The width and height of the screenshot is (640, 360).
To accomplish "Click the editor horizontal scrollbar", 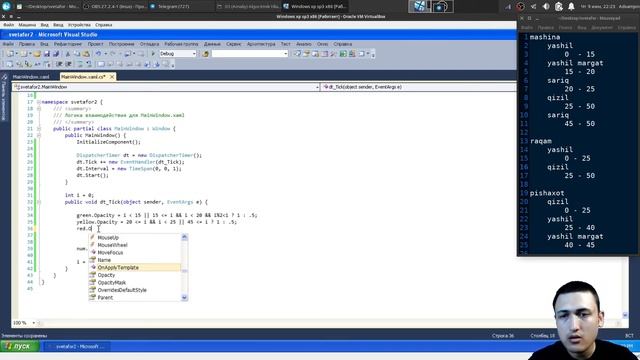I will [329, 323].
